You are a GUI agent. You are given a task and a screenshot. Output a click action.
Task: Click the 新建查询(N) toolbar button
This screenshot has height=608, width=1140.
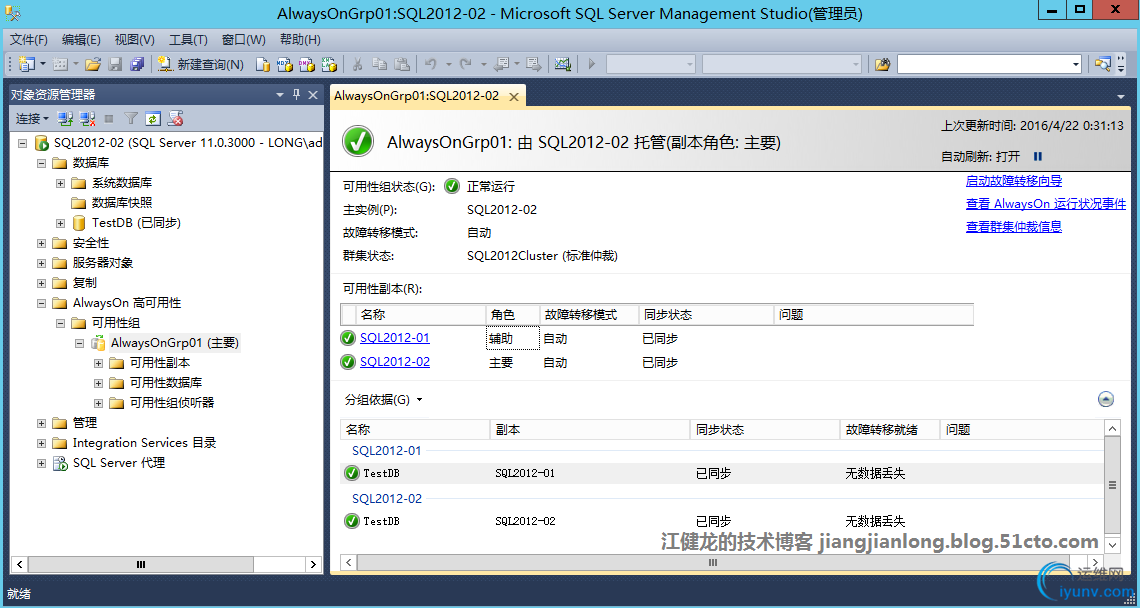point(201,64)
